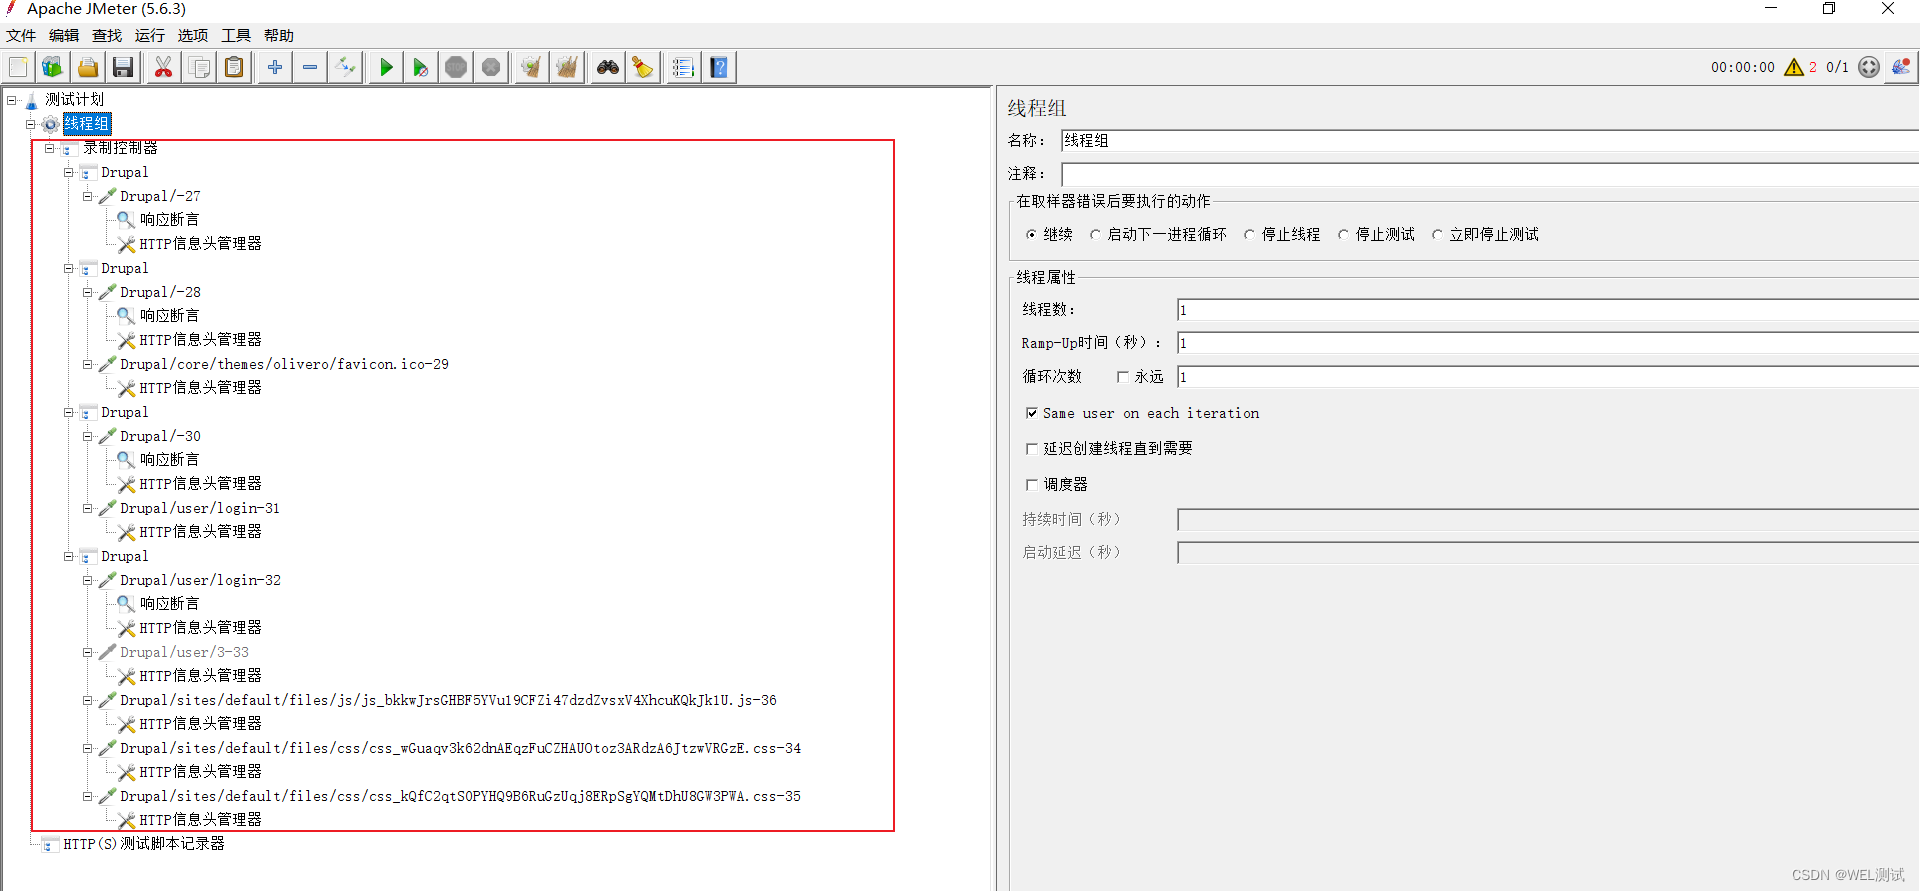Click the Toggle enable/disable icon
The image size is (1920, 891).
click(346, 67)
